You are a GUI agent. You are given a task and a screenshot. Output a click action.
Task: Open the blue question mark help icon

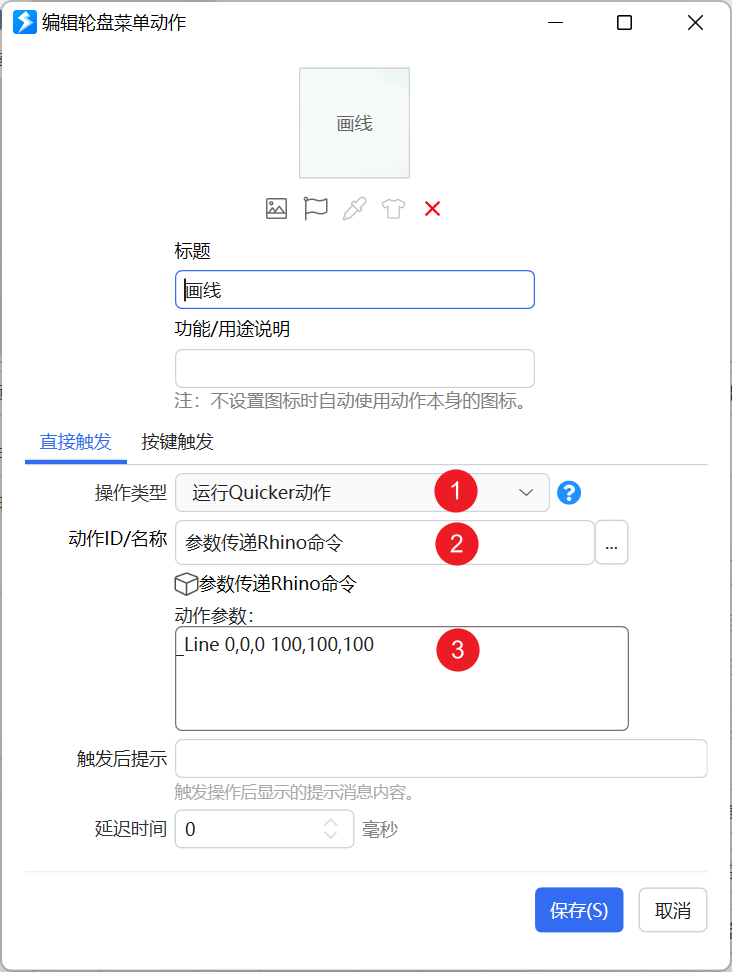pyautogui.click(x=569, y=493)
